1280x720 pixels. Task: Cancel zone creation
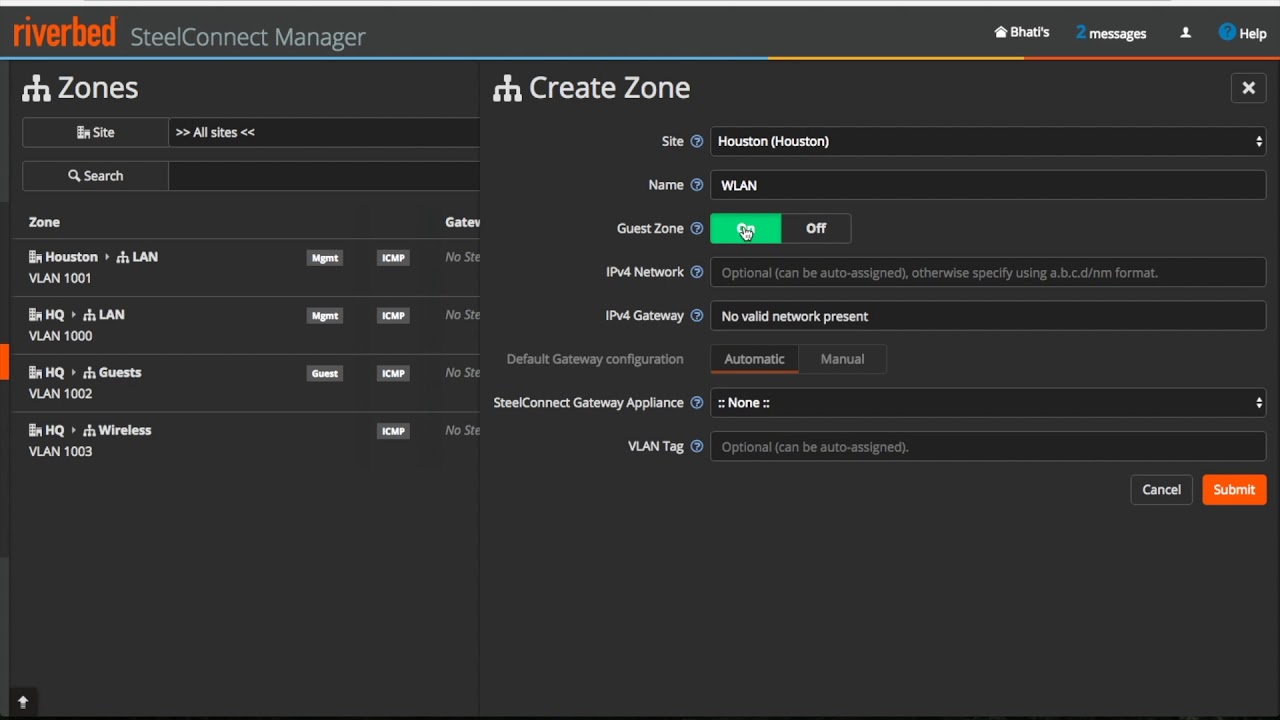click(x=1161, y=490)
